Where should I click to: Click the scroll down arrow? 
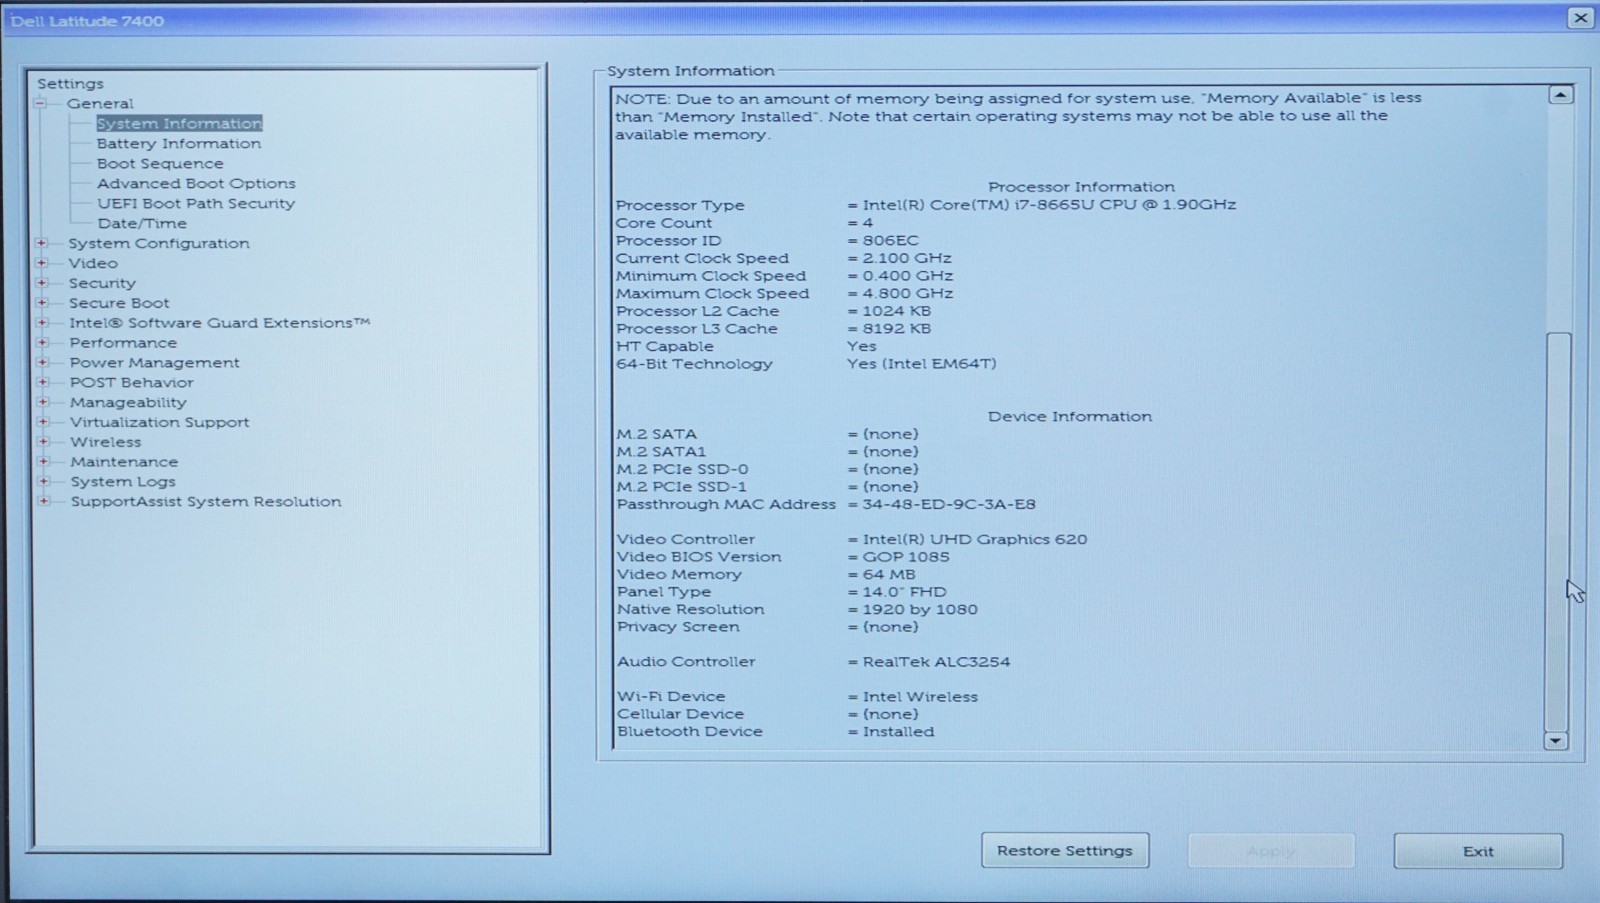(x=1556, y=741)
